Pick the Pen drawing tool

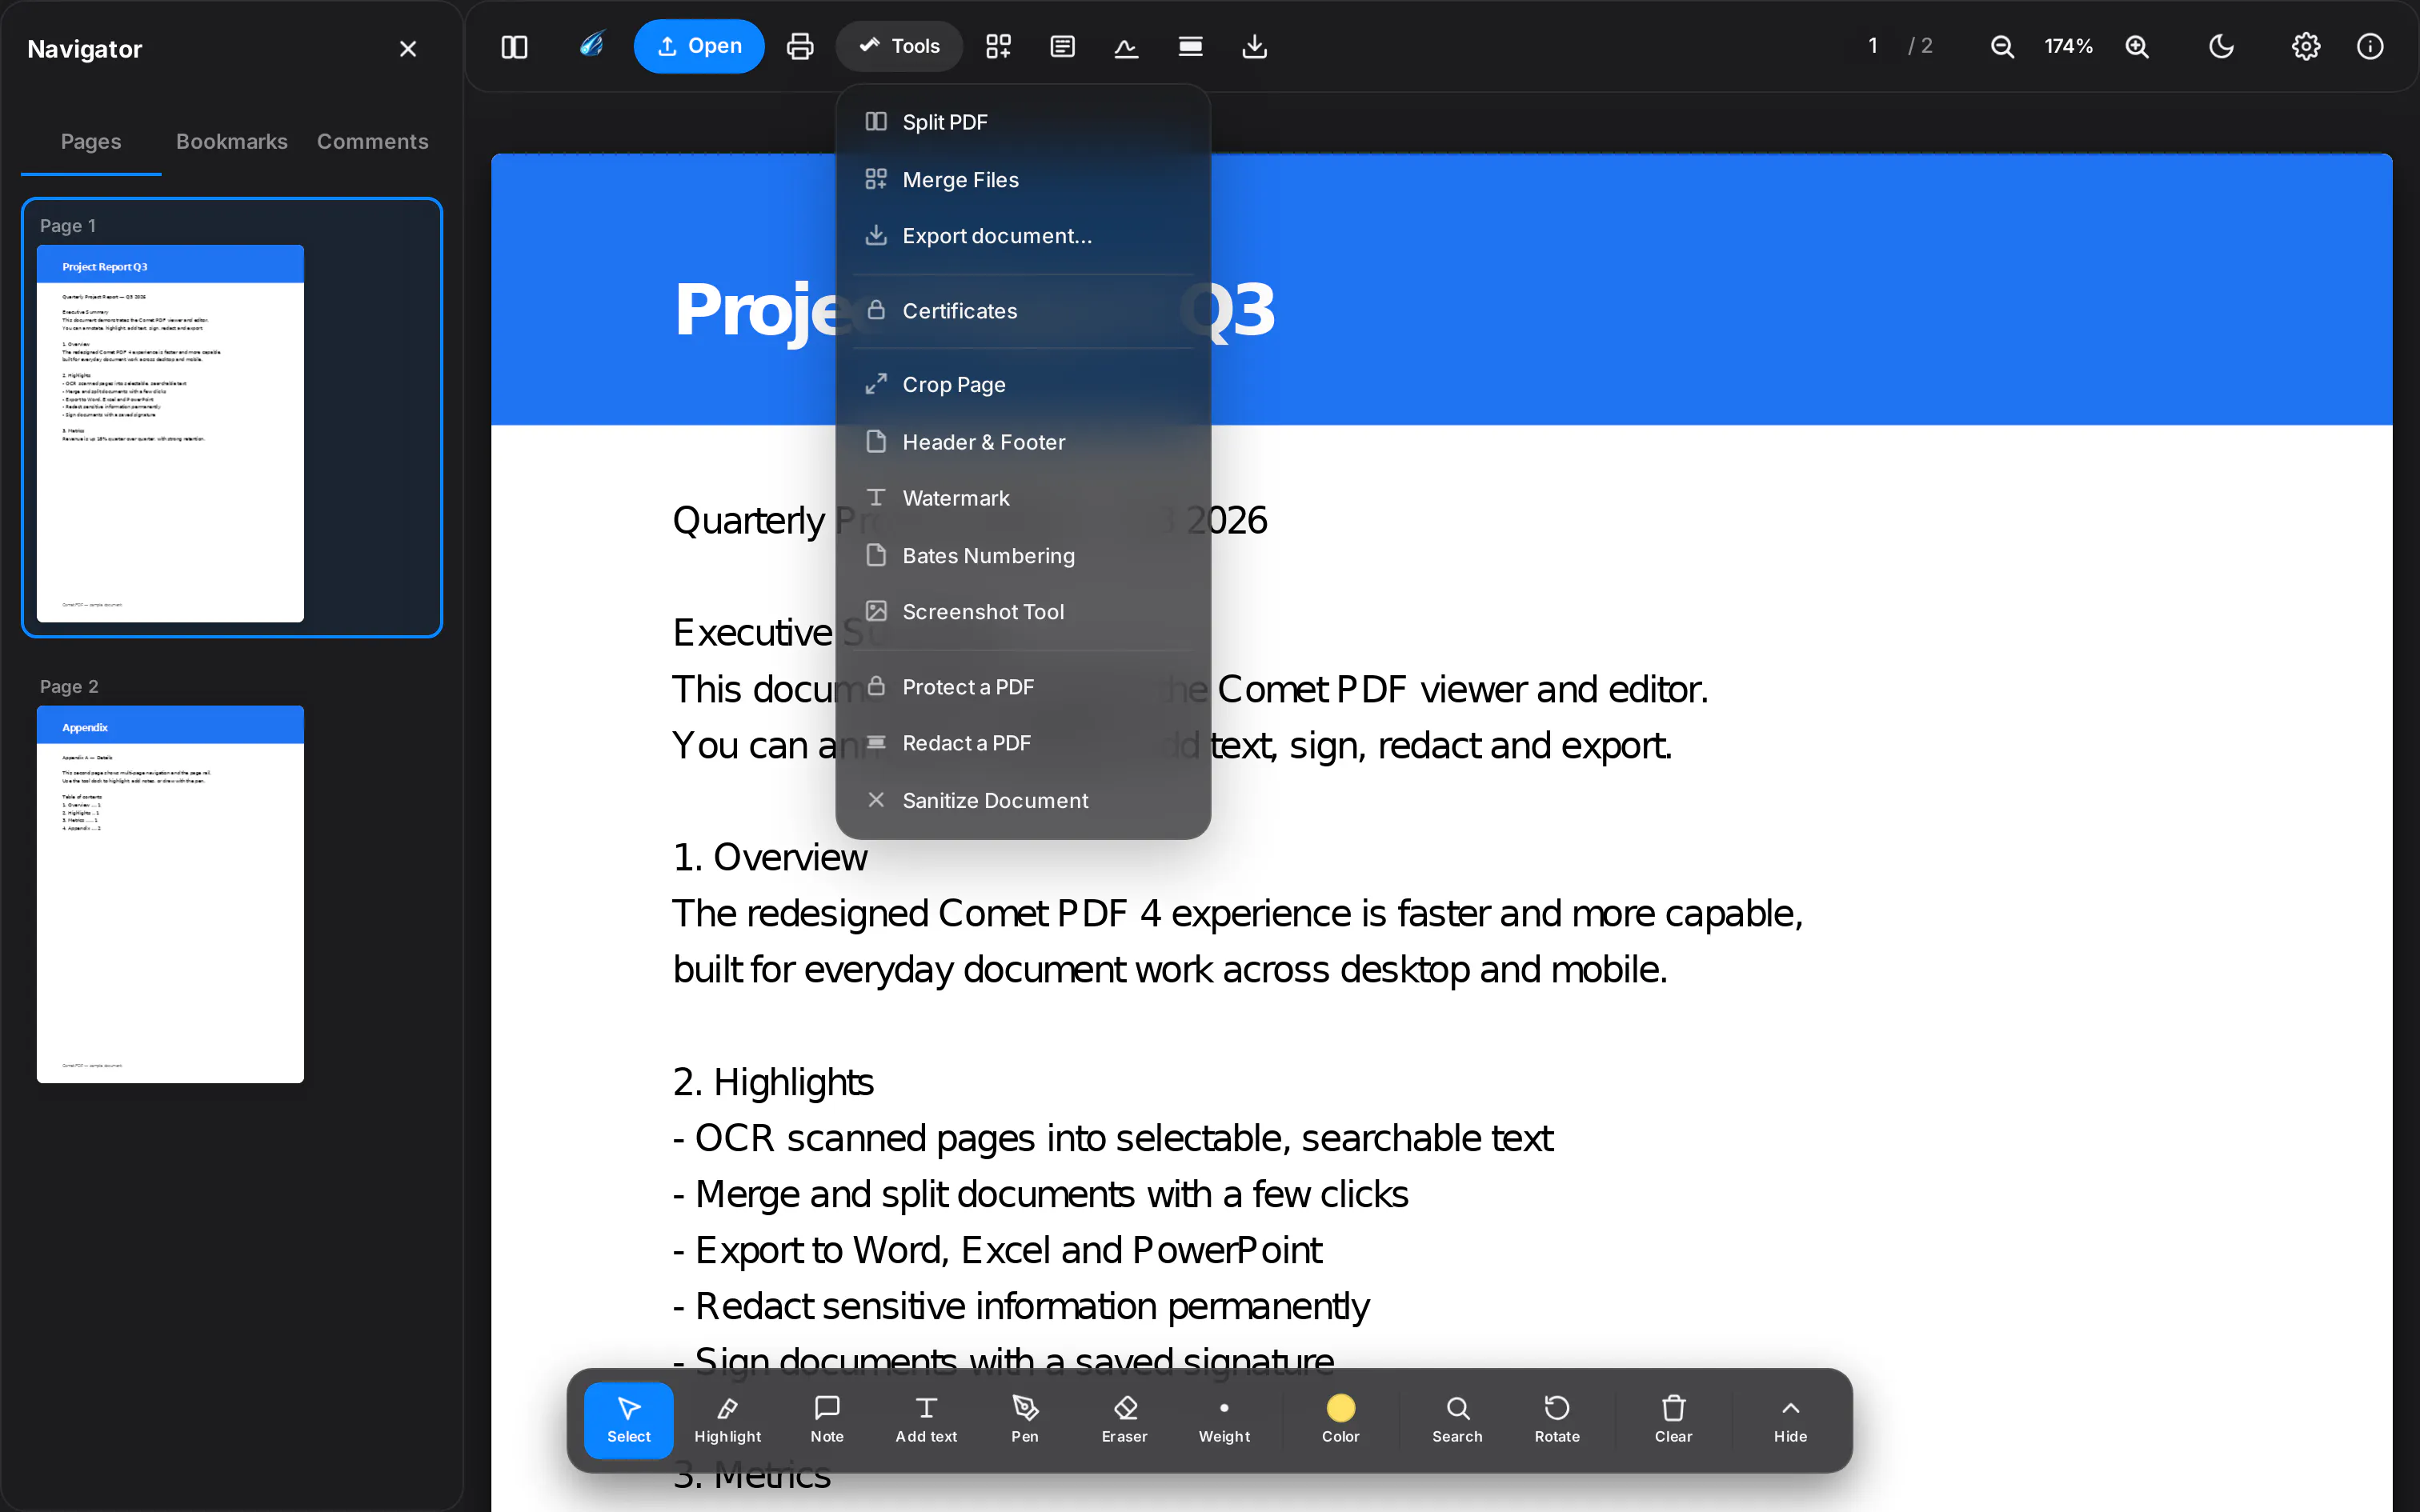pos(1025,1420)
